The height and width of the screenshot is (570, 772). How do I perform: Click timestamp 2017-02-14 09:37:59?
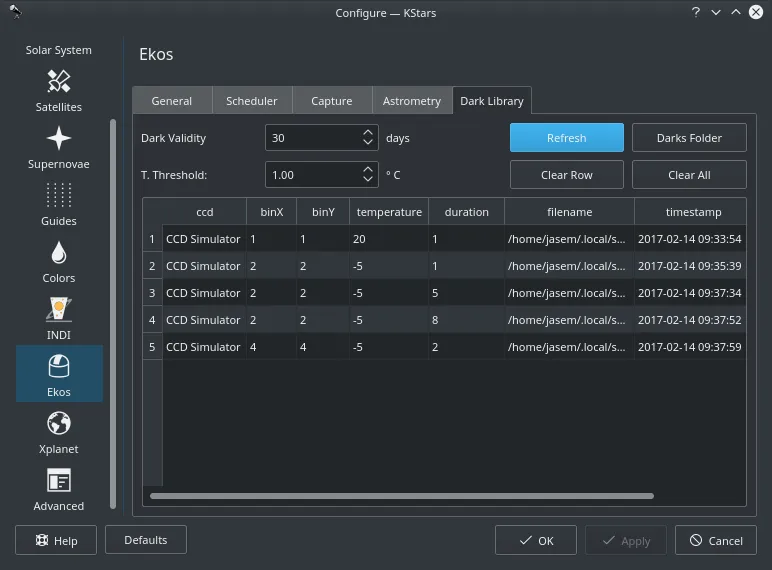tap(690, 348)
